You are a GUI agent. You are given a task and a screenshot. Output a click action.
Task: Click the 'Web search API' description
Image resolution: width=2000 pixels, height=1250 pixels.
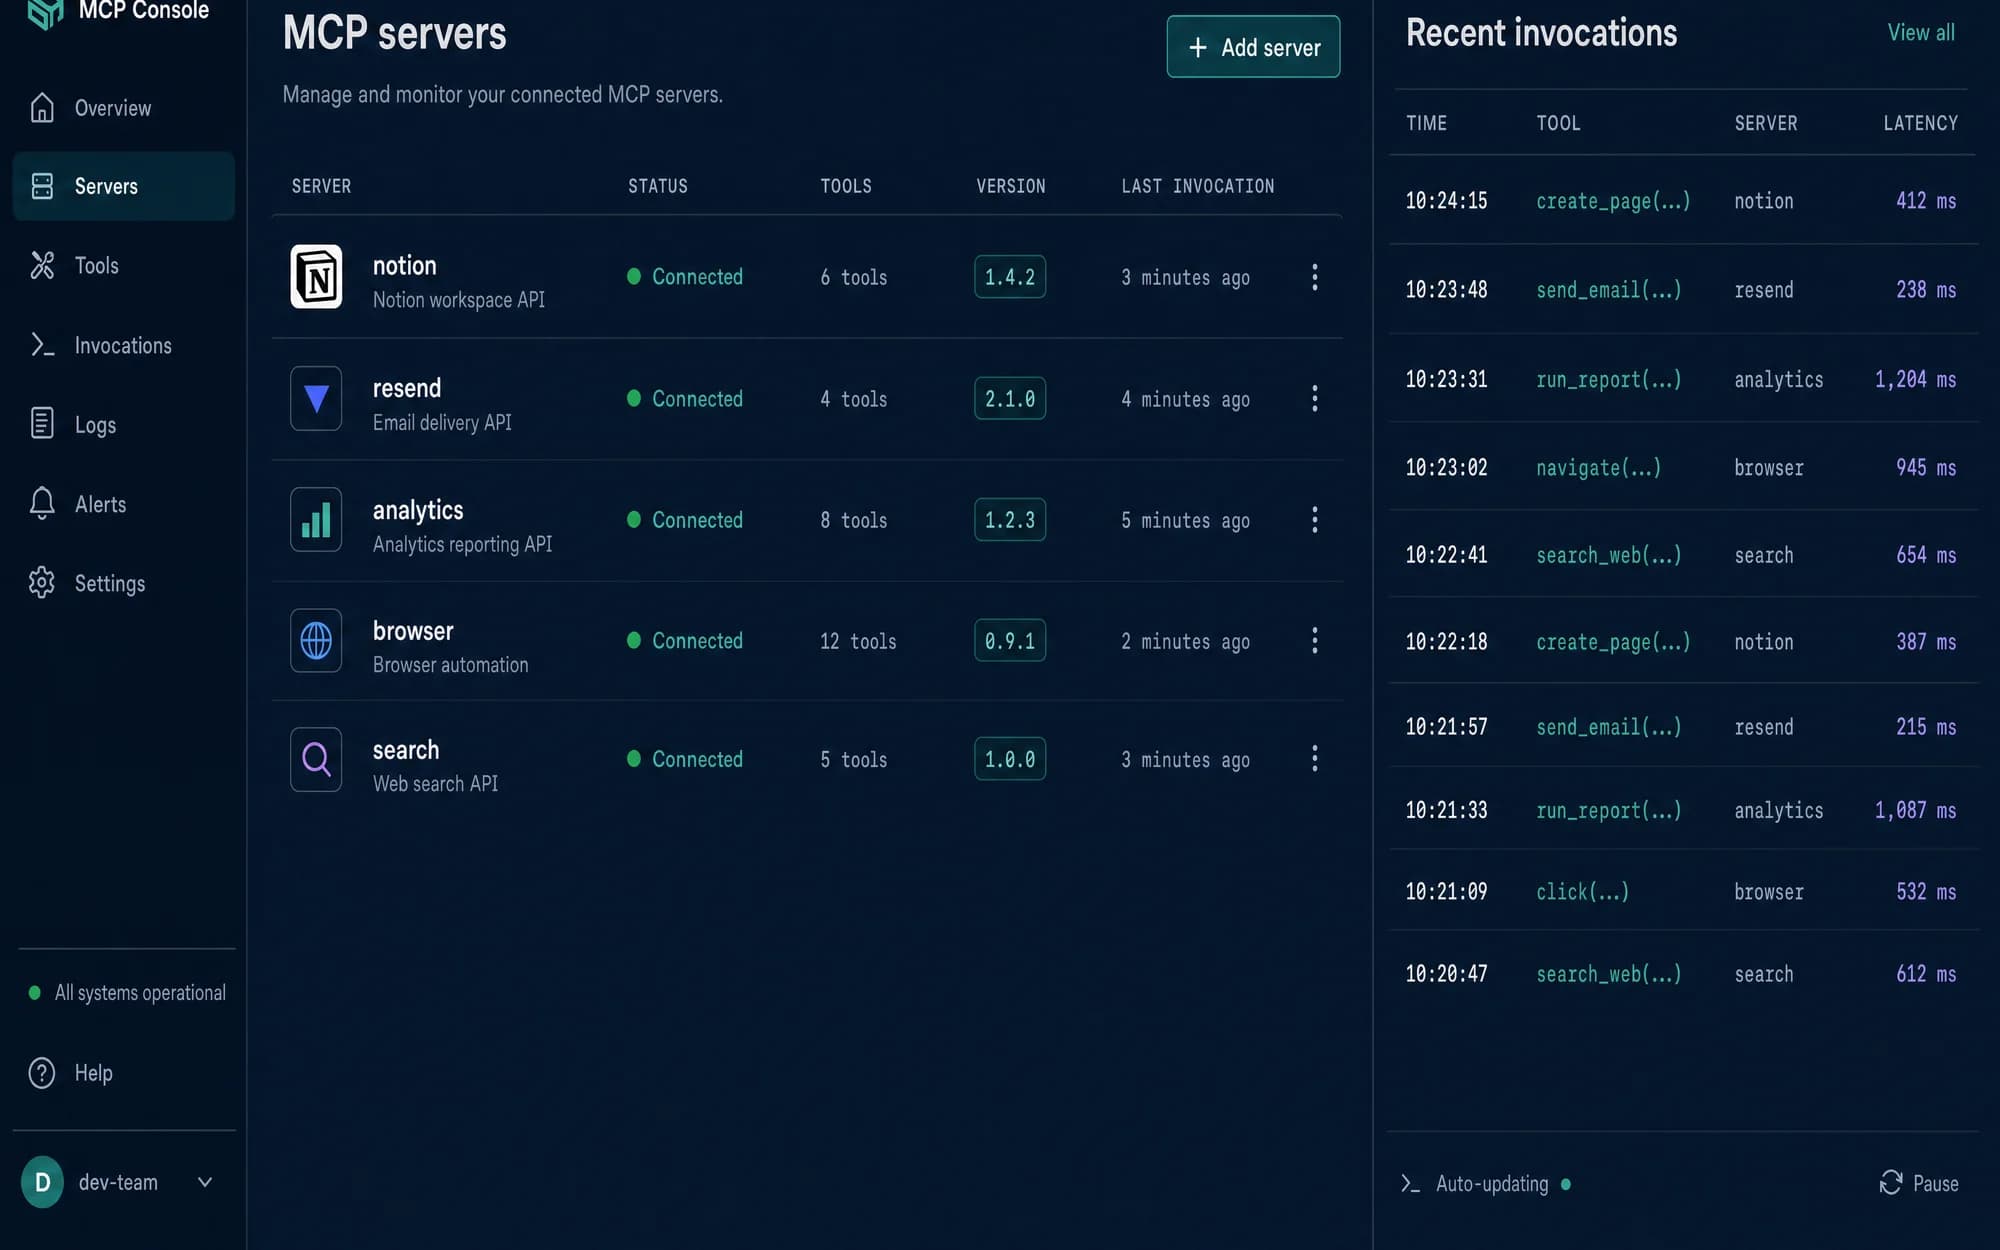click(435, 784)
